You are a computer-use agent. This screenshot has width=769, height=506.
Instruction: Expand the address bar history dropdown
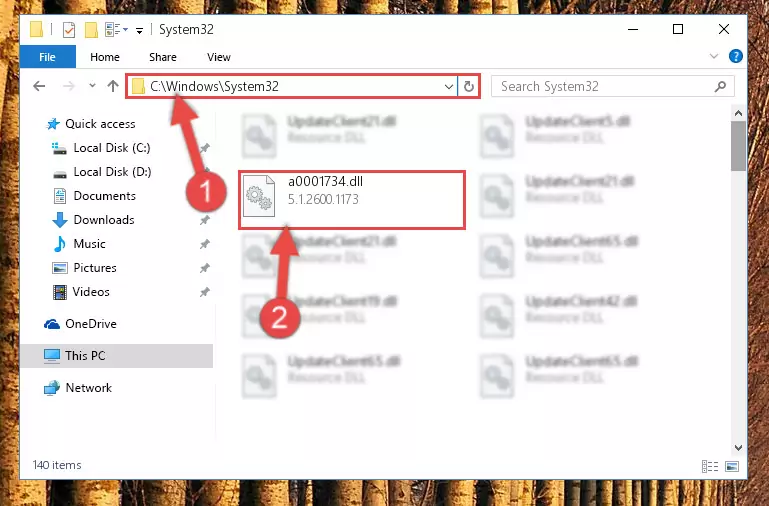pos(448,87)
